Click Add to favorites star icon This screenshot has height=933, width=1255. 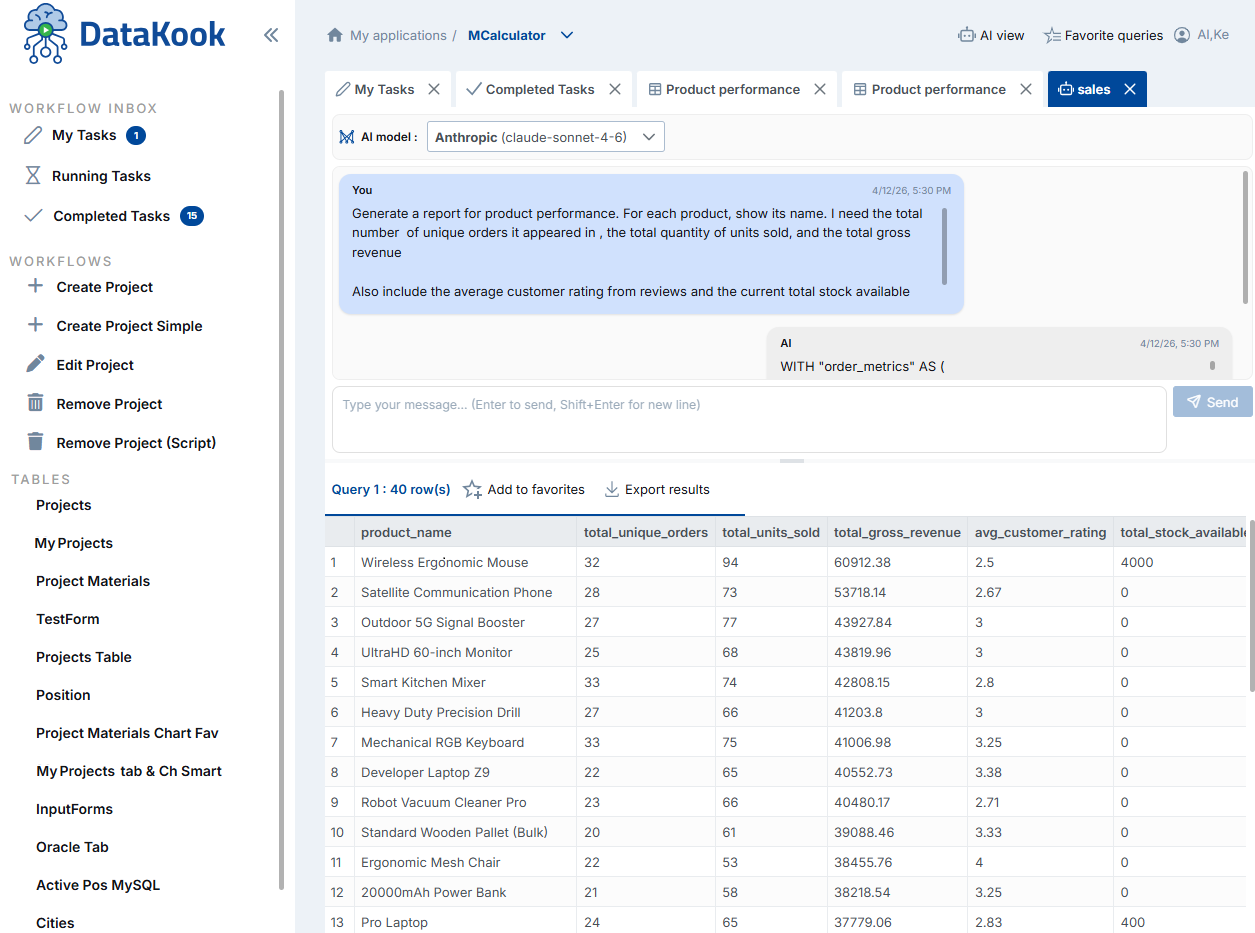(x=472, y=490)
